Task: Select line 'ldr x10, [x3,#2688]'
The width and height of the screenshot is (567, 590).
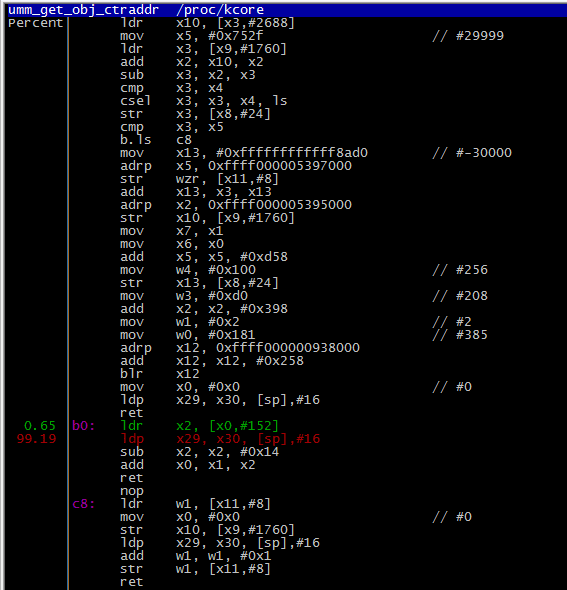Action: [207, 23]
